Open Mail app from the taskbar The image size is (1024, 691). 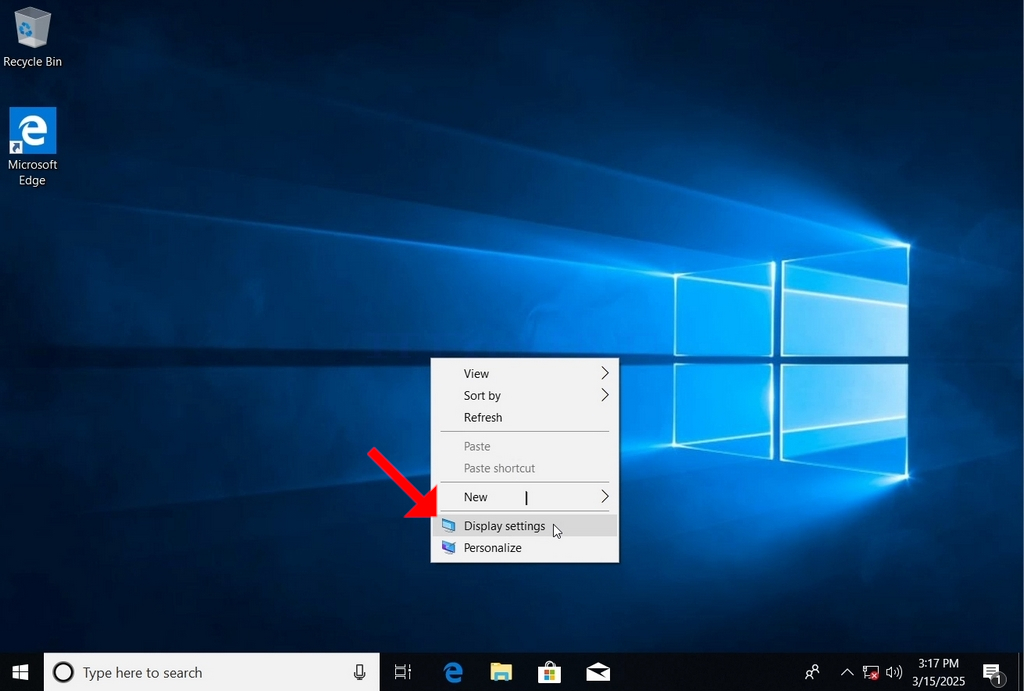[598, 672]
